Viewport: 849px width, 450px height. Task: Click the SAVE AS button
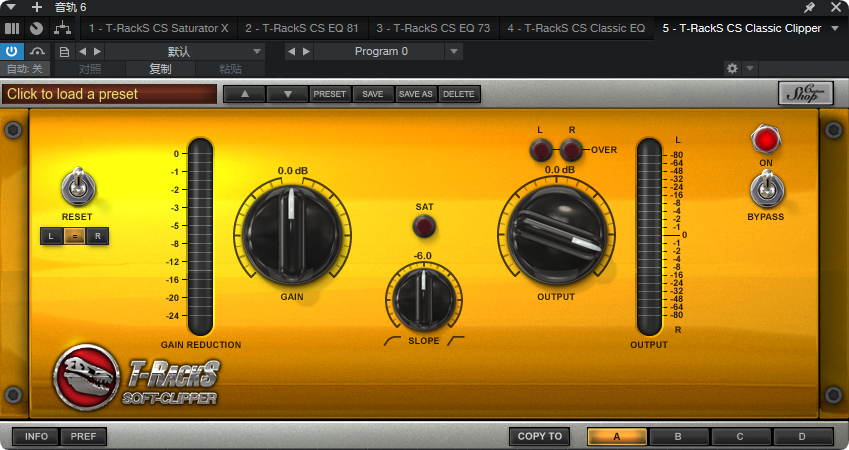[415, 94]
